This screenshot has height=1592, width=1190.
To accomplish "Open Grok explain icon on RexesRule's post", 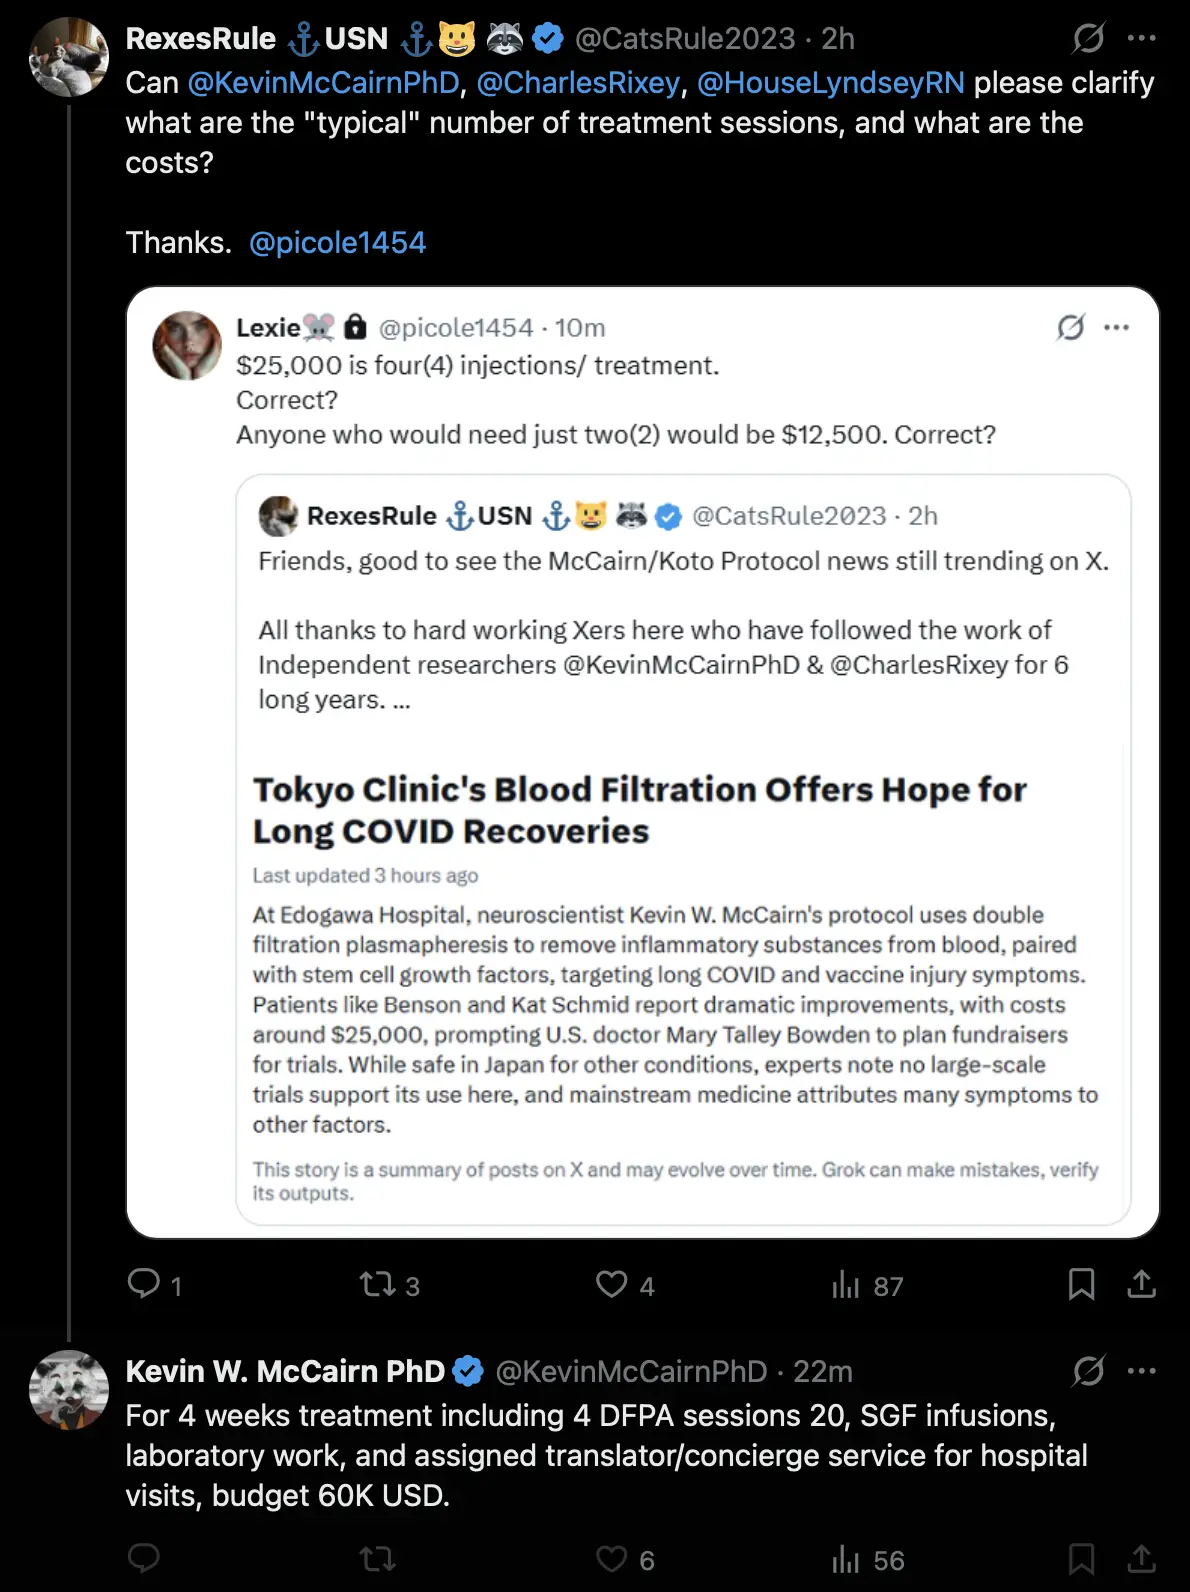I will coord(1088,39).
